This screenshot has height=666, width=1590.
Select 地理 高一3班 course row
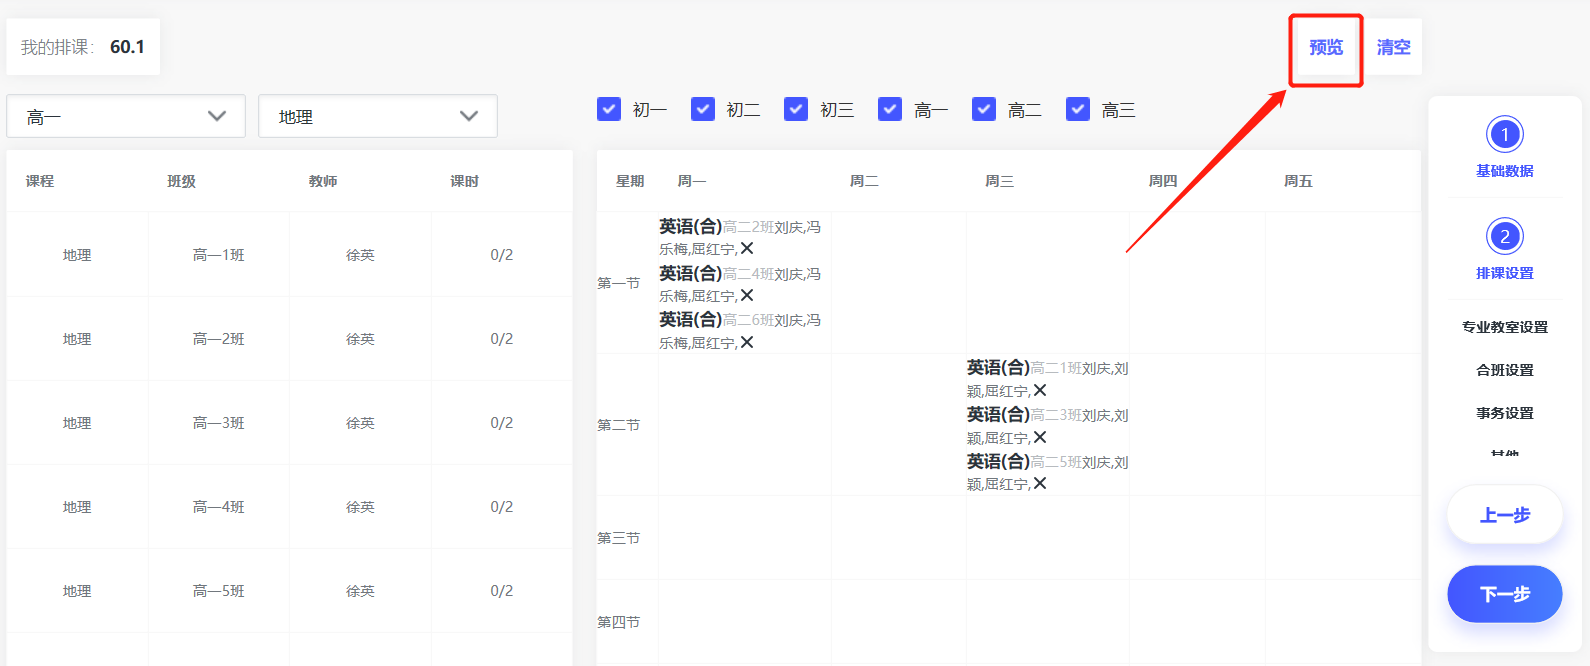click(x=290, y=423)
